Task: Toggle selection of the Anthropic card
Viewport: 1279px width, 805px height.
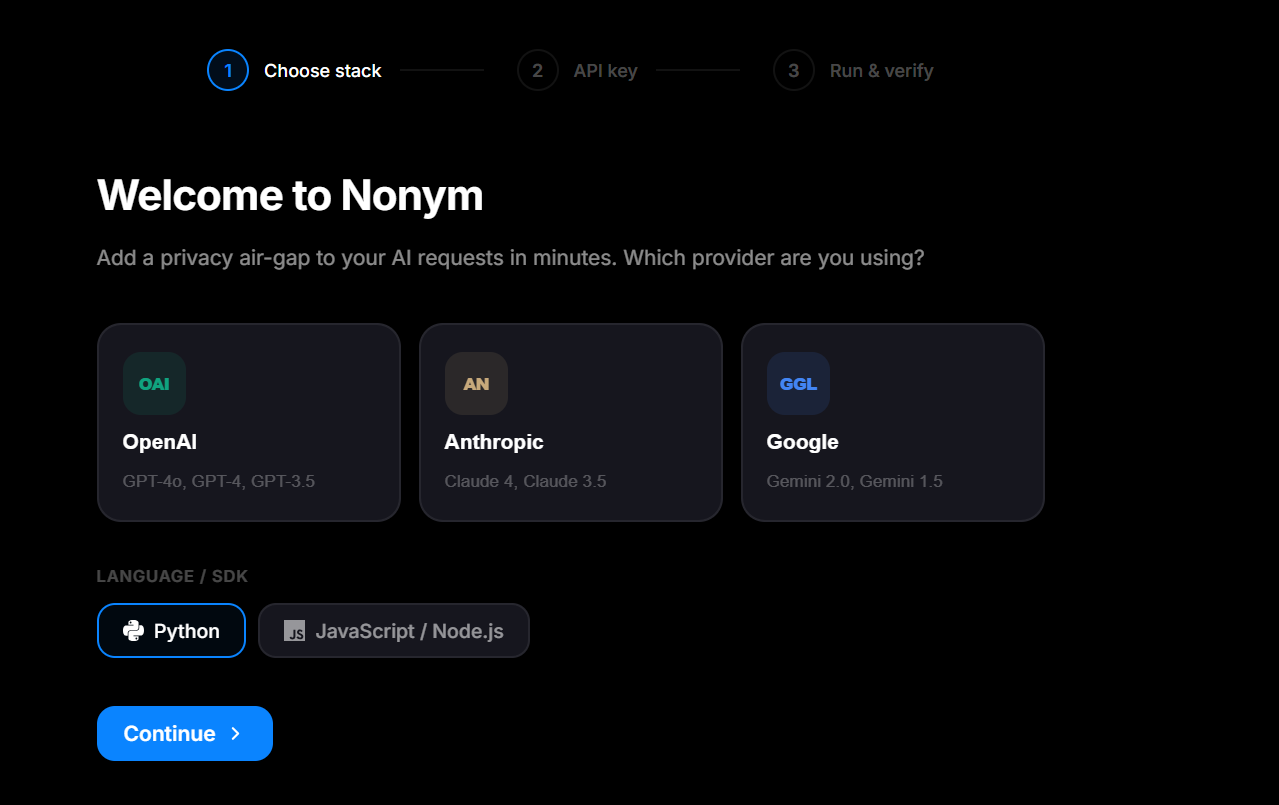Action: point(570,422)
